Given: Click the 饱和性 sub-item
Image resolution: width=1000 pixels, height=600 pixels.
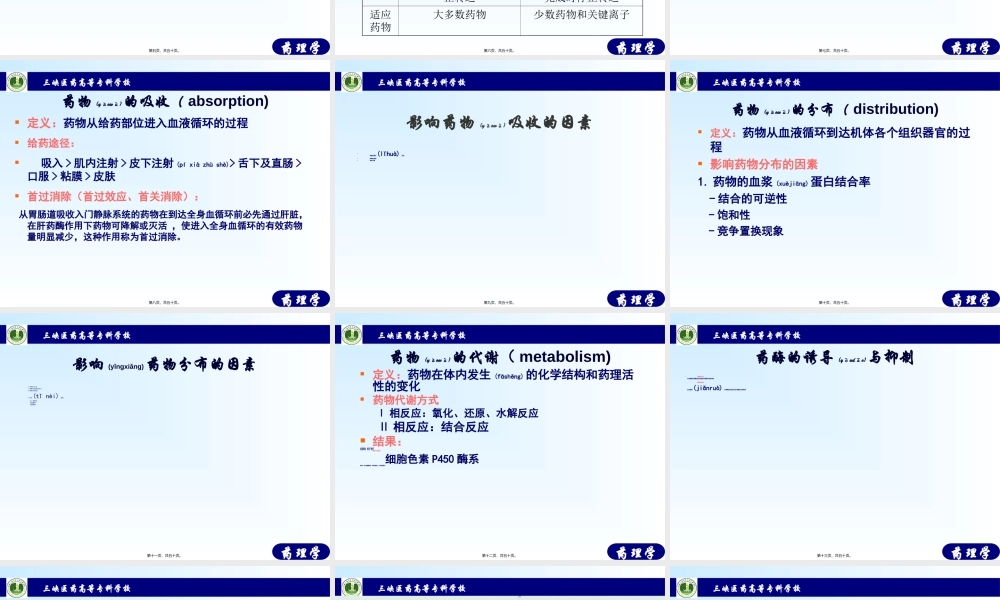Looking at the screenshot, I should [730, 215].
